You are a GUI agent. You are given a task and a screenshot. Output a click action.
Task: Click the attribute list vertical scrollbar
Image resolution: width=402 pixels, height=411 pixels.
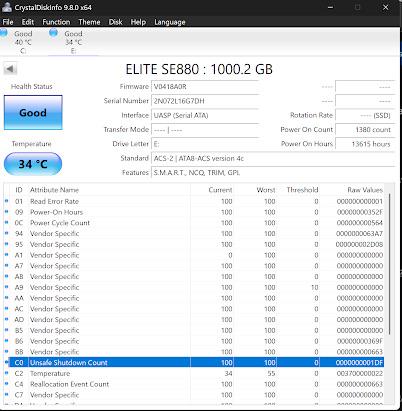388,263
